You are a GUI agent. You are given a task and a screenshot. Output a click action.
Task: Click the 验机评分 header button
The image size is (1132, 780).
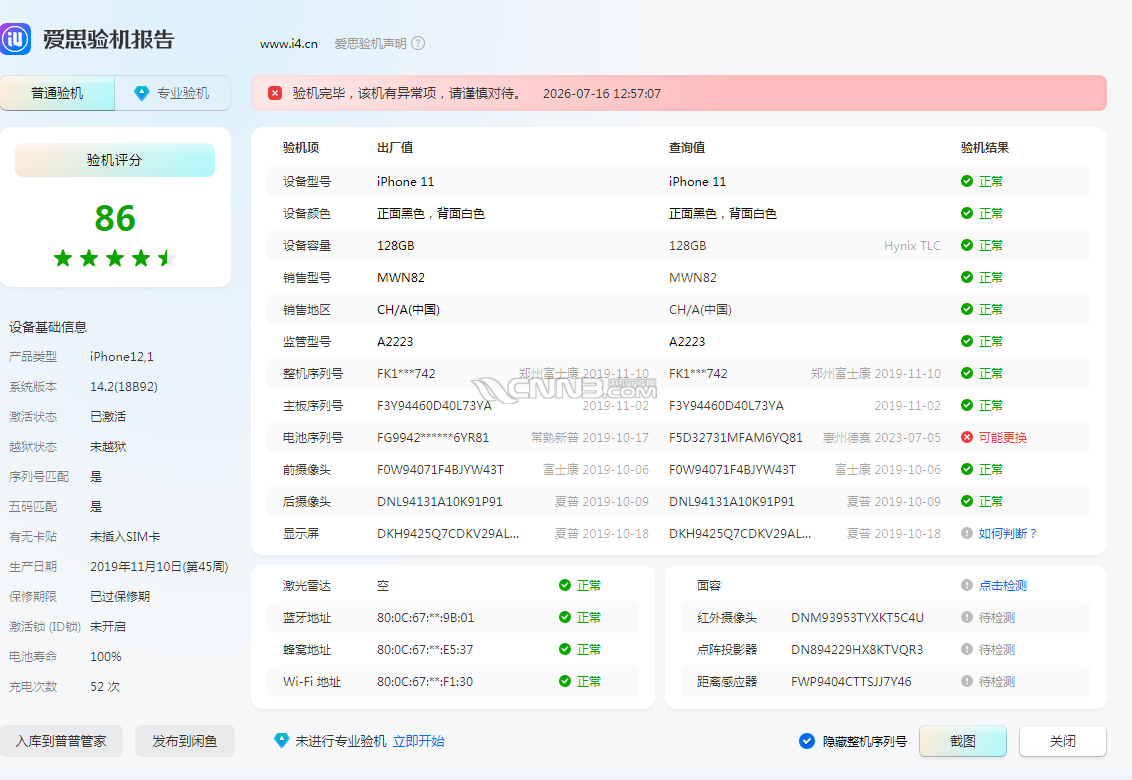click(115, 160)
